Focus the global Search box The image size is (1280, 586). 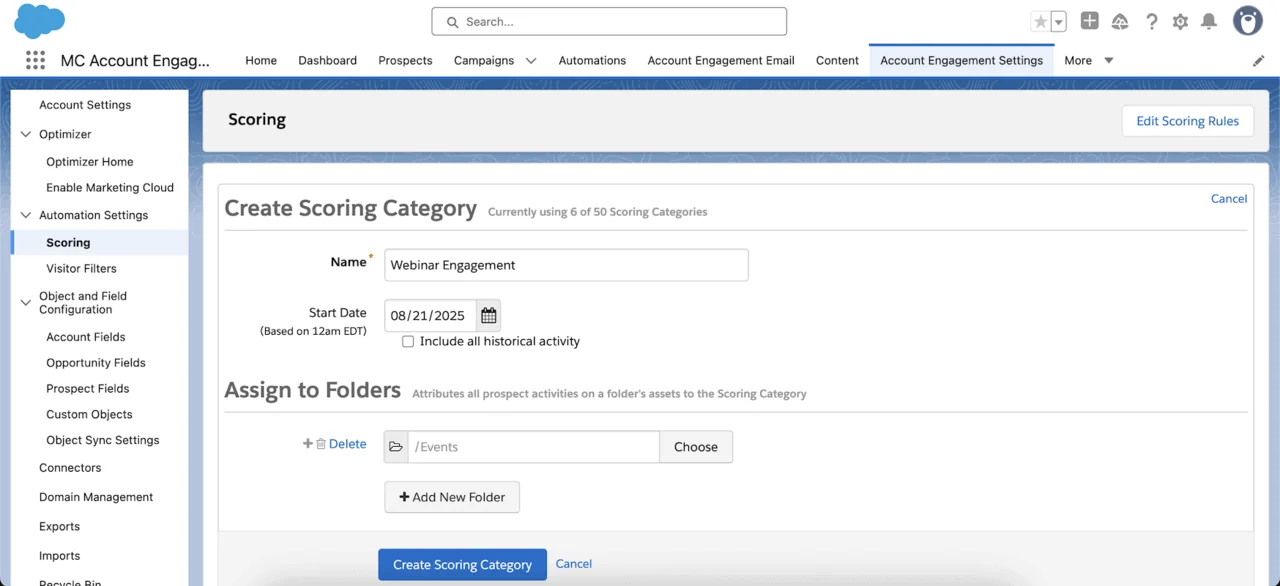click(609, 22)
